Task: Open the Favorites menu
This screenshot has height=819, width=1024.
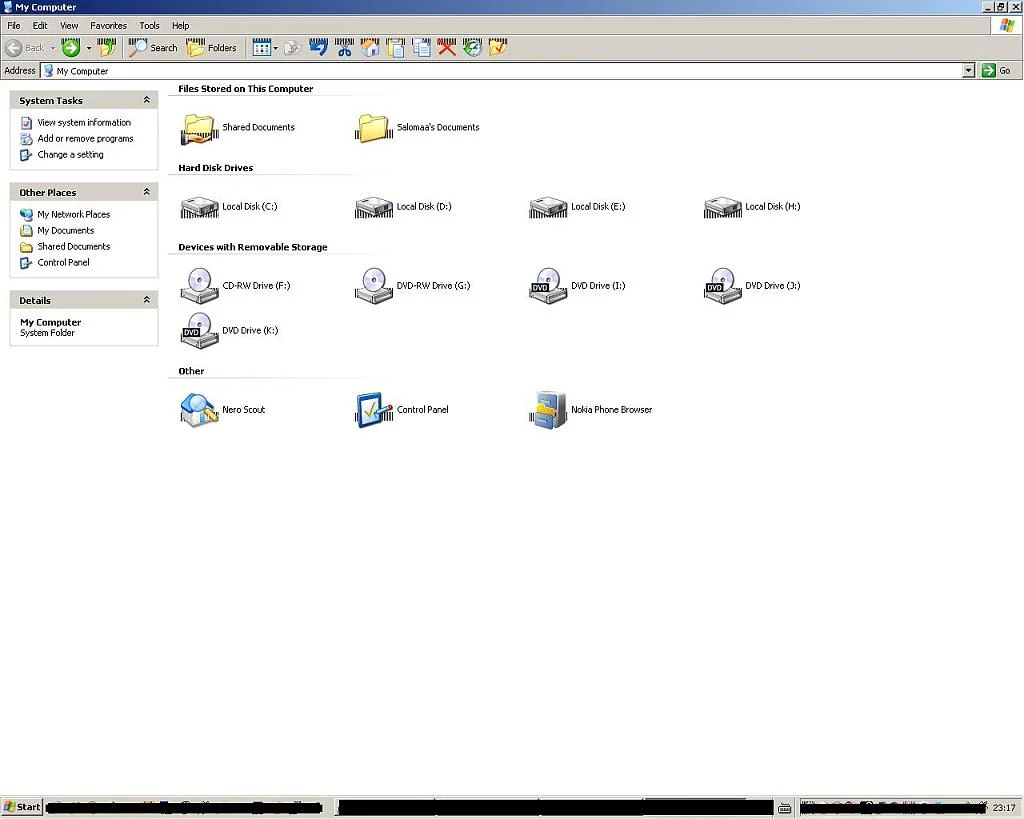Action: [x=108, y=25]
